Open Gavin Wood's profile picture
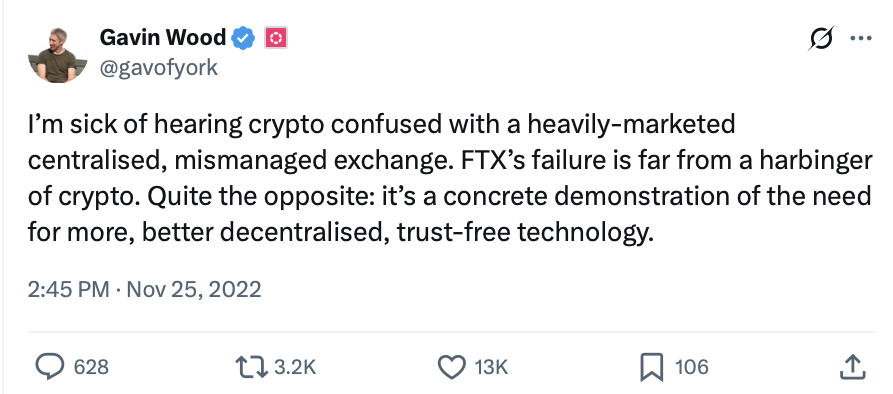The width and height of the screenshot is (893, 394). click(x=58, y=55)
